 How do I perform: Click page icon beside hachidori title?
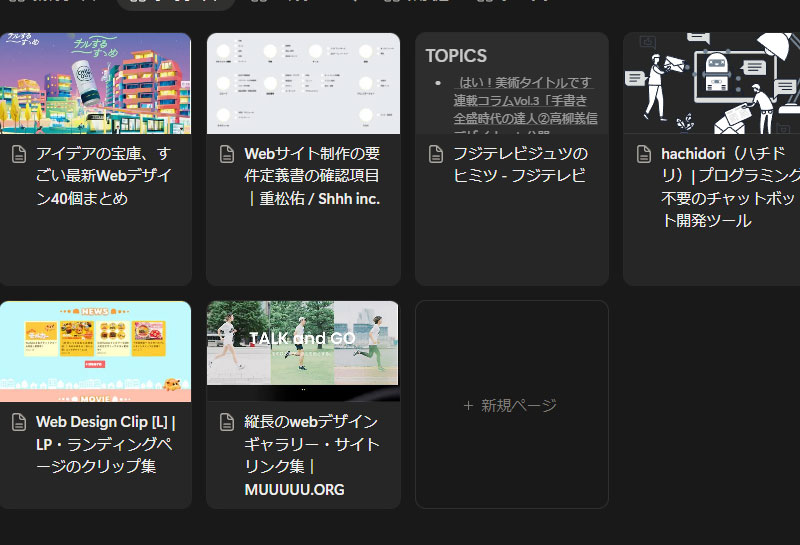point(644,154)
